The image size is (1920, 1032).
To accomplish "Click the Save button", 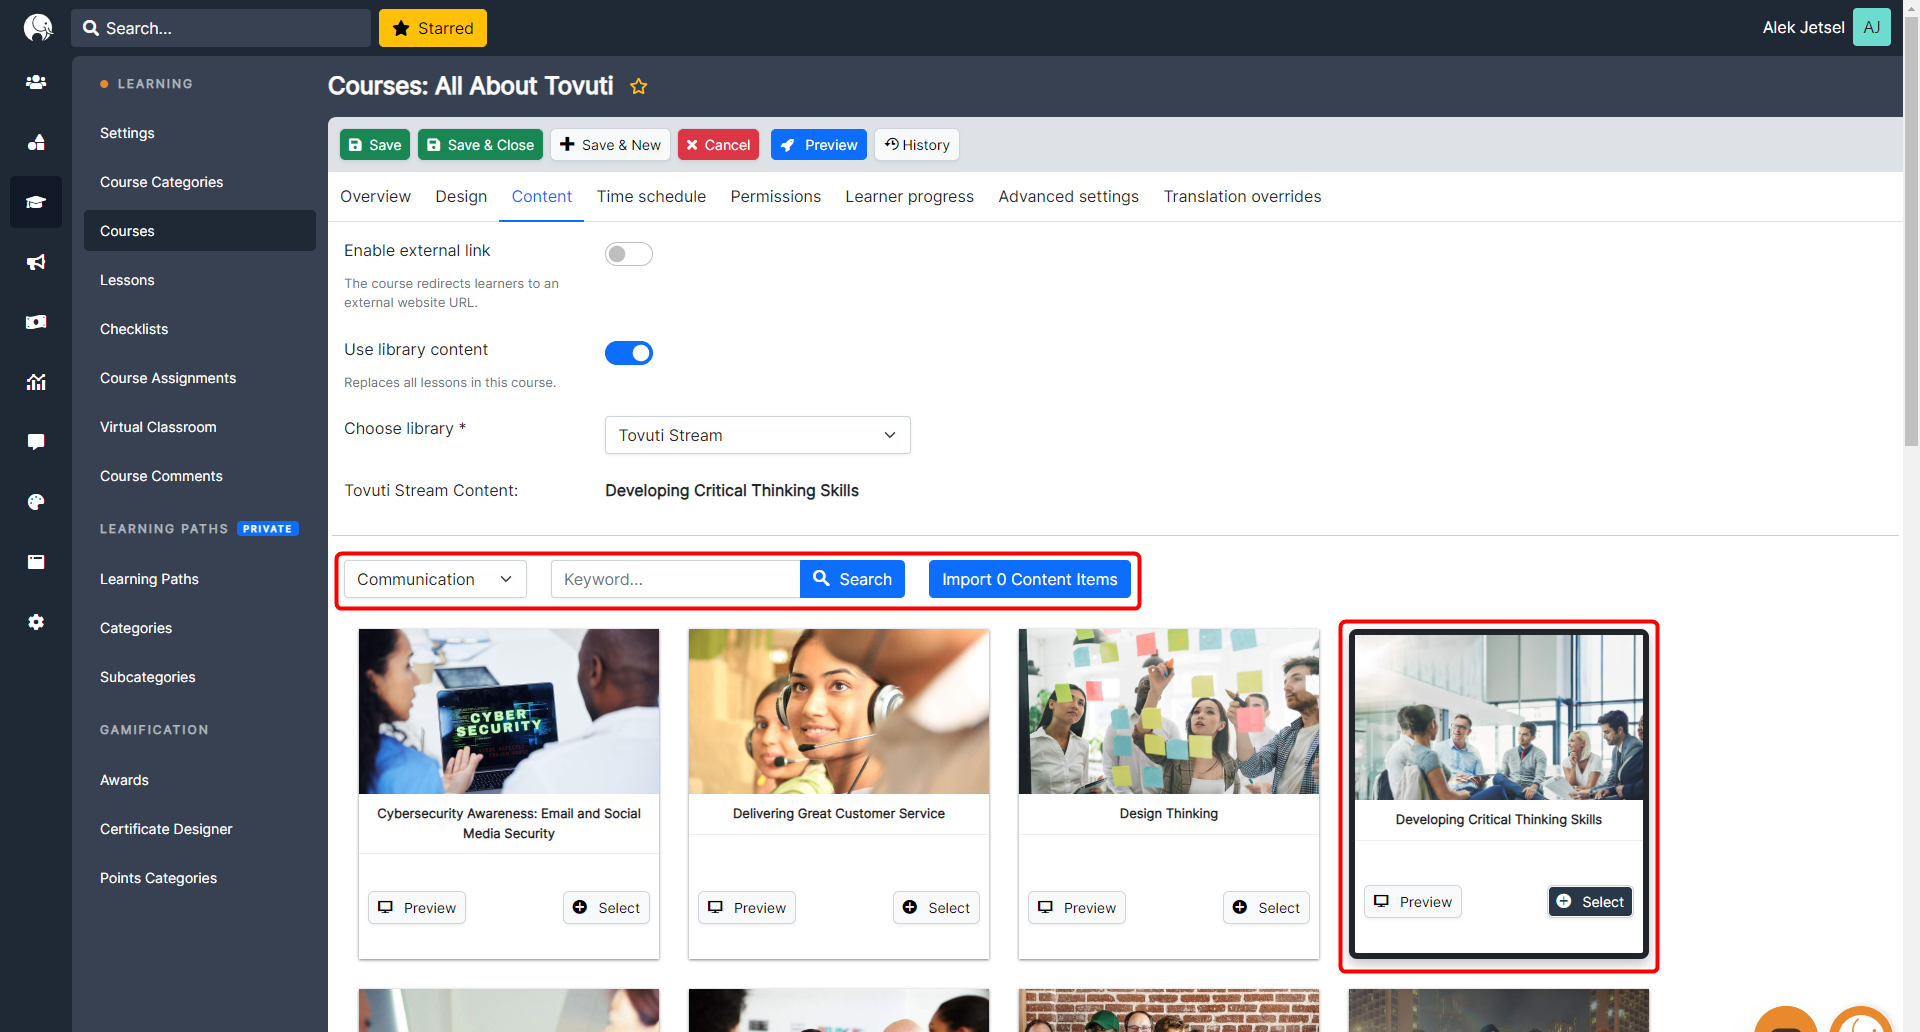I will coord(375,145).
